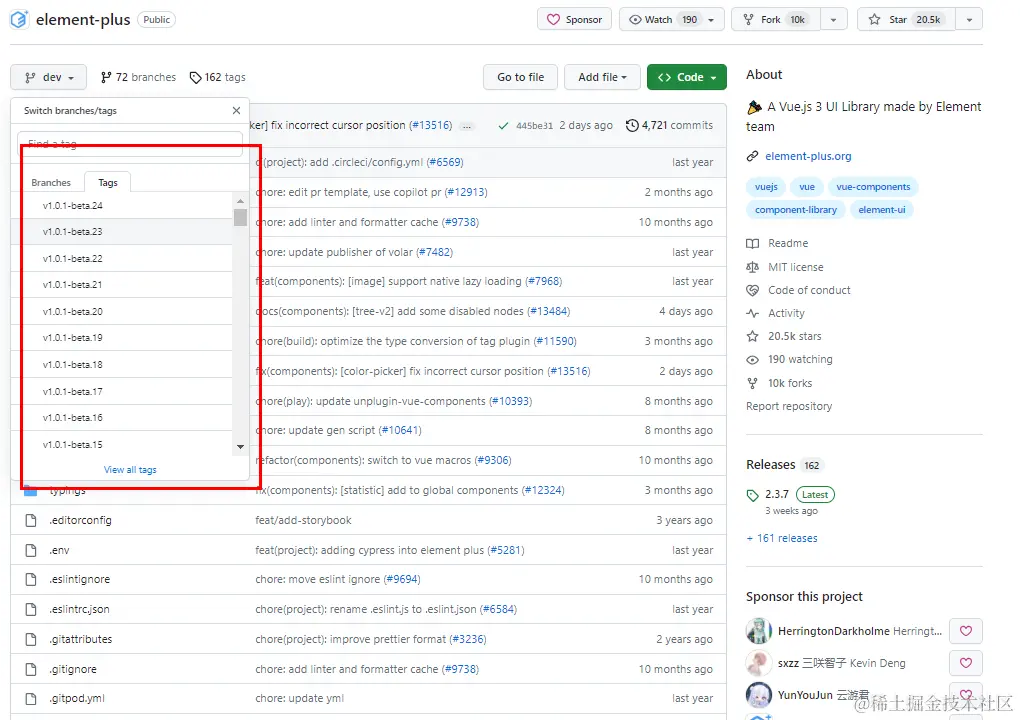
Task: Open the + 161 releases link
Action: tap(782, 539)
